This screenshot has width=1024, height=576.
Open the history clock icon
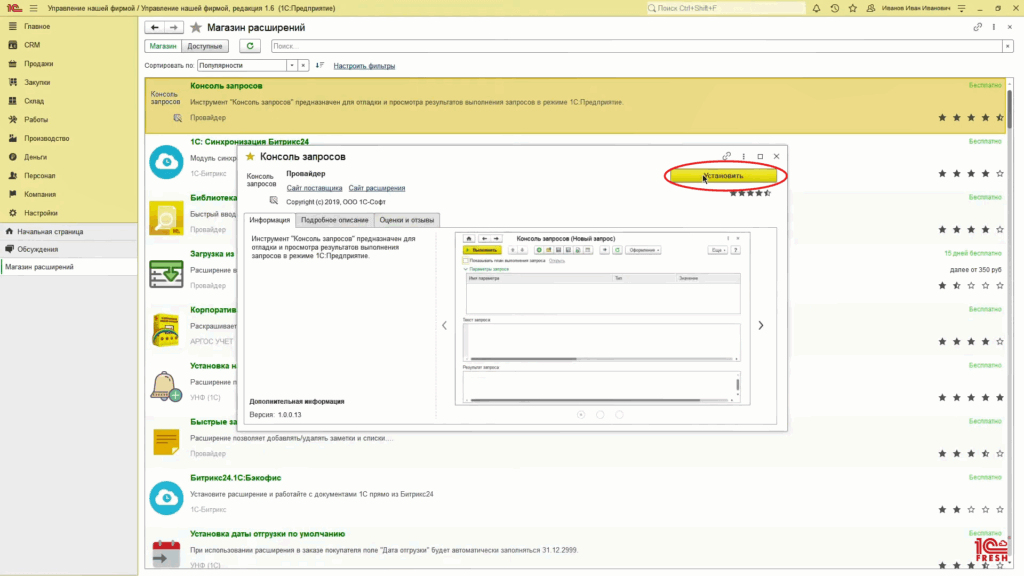pos(833,8)
